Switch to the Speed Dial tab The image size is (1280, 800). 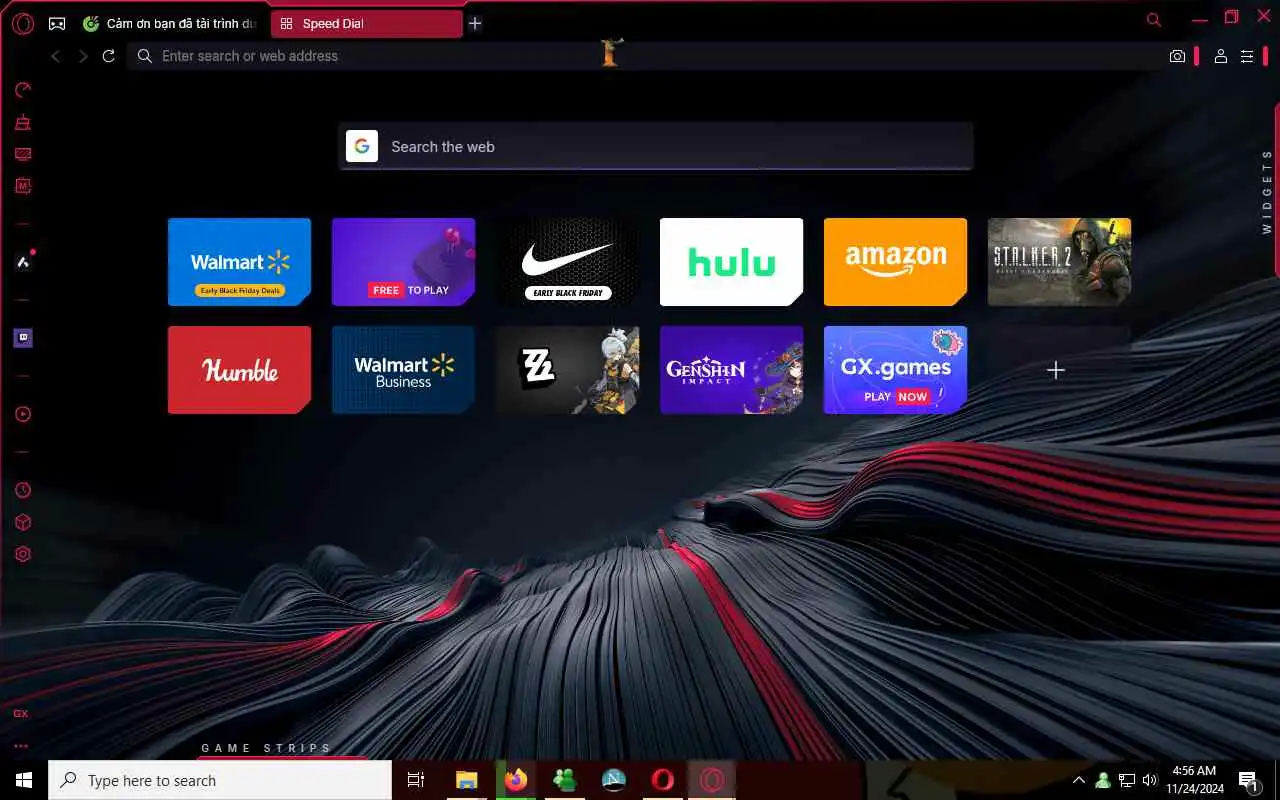[366, 23]
